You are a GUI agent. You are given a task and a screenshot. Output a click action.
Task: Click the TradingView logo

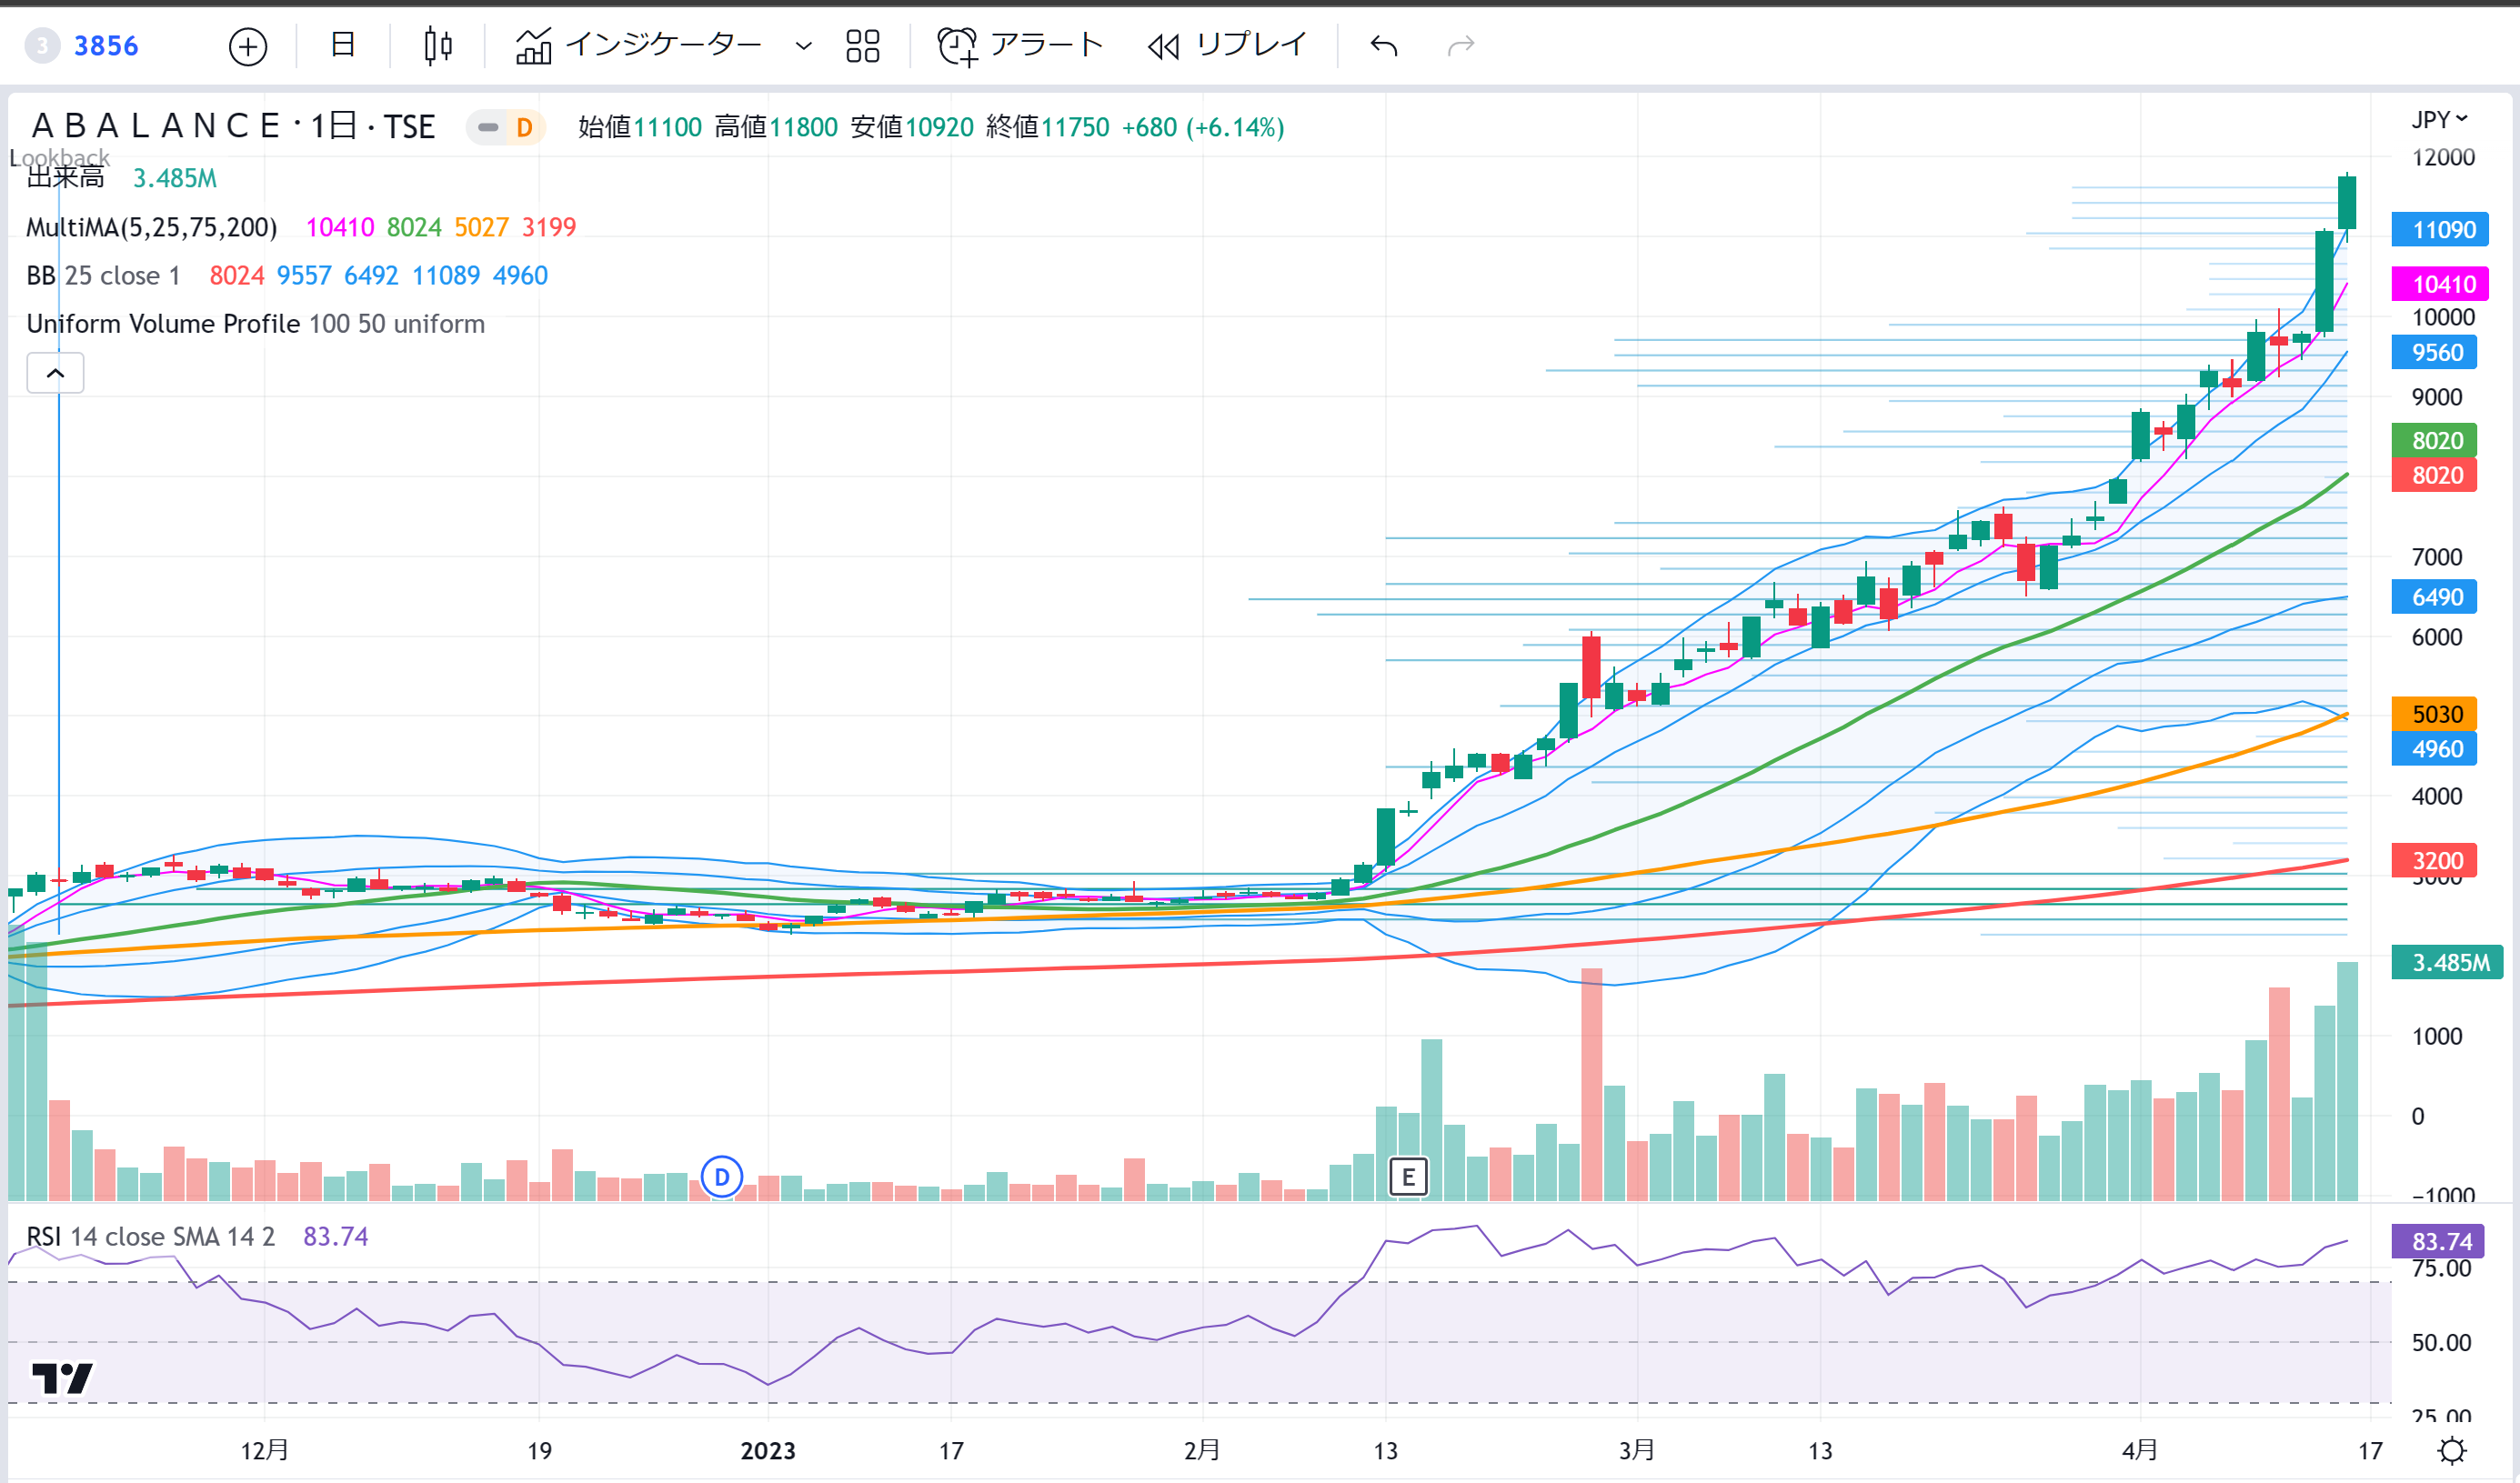(x=62, y=1379)
